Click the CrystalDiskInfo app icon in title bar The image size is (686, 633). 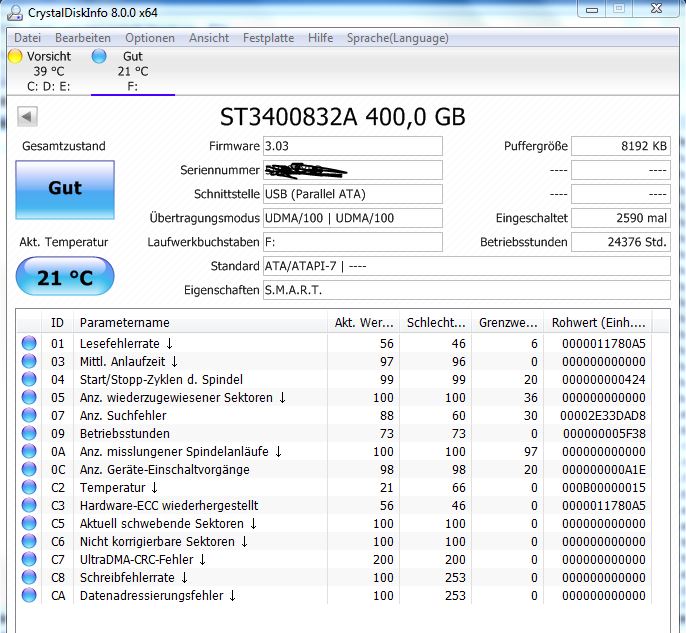(x=14, y=12)
